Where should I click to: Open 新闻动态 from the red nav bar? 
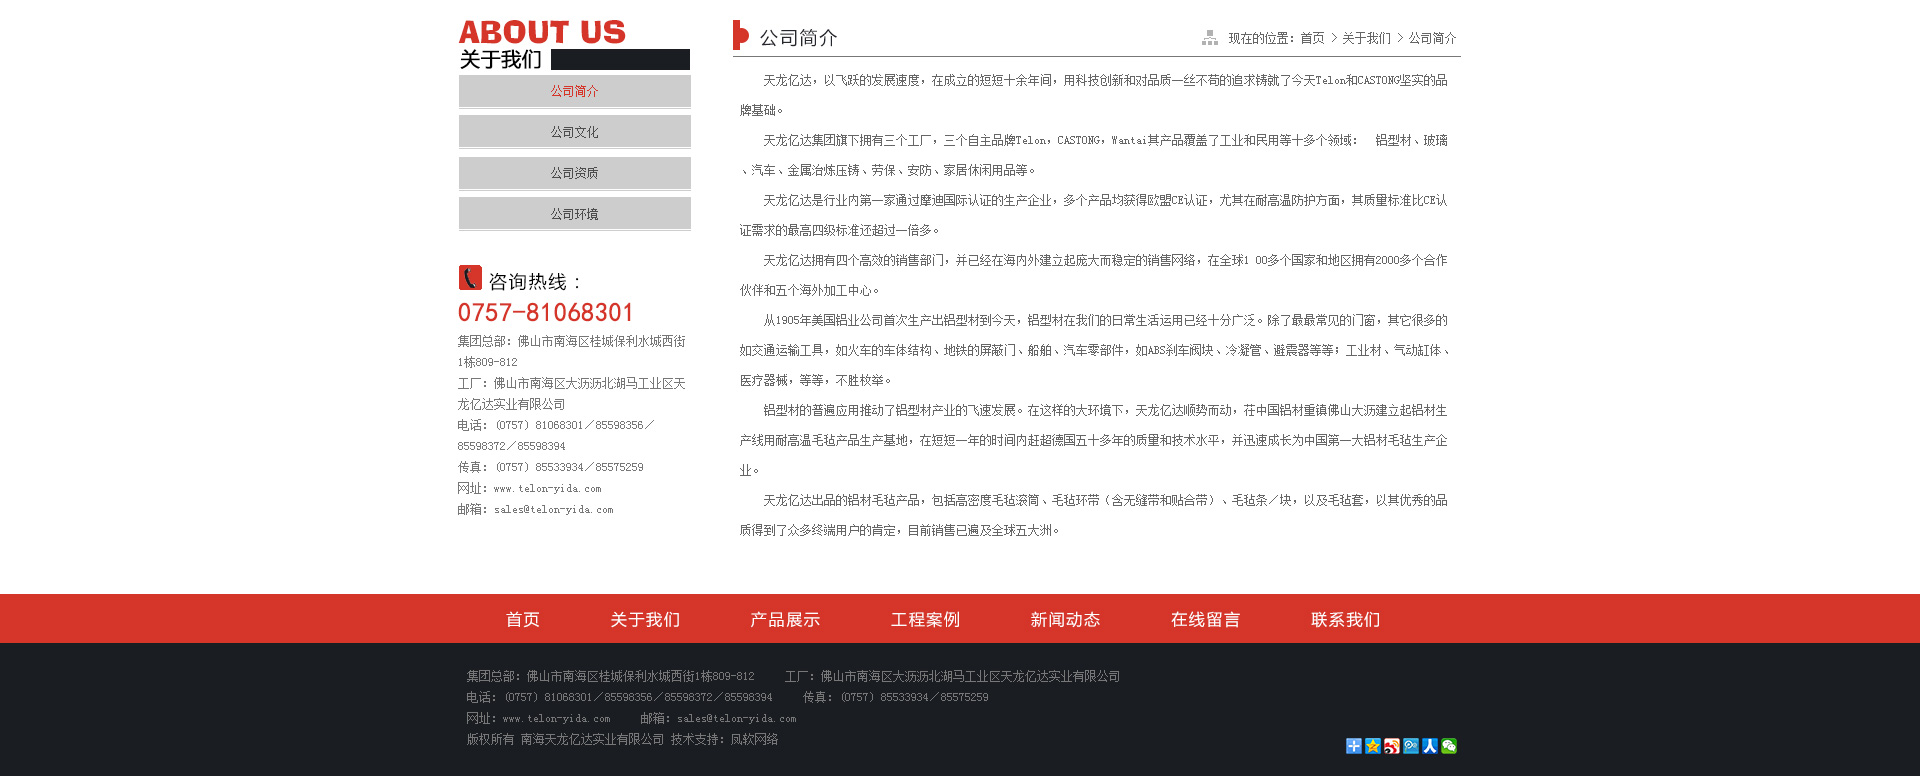pyautogui.click(x=1065, y=620)
